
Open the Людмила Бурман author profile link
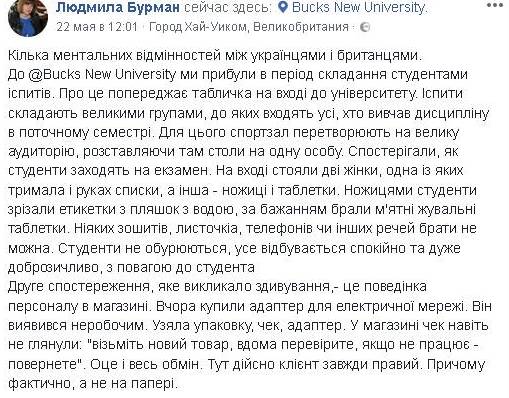point(118,7)
